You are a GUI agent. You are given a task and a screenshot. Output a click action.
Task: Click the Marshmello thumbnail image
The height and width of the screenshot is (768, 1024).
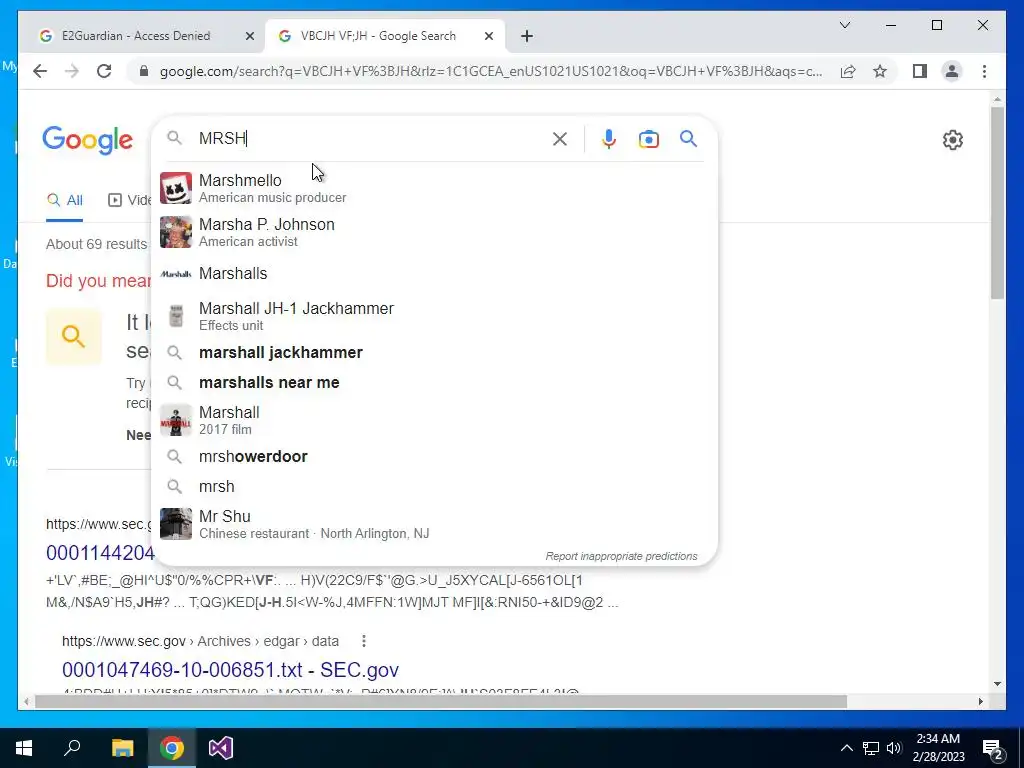pyautogui.click(x=176, y=188)
